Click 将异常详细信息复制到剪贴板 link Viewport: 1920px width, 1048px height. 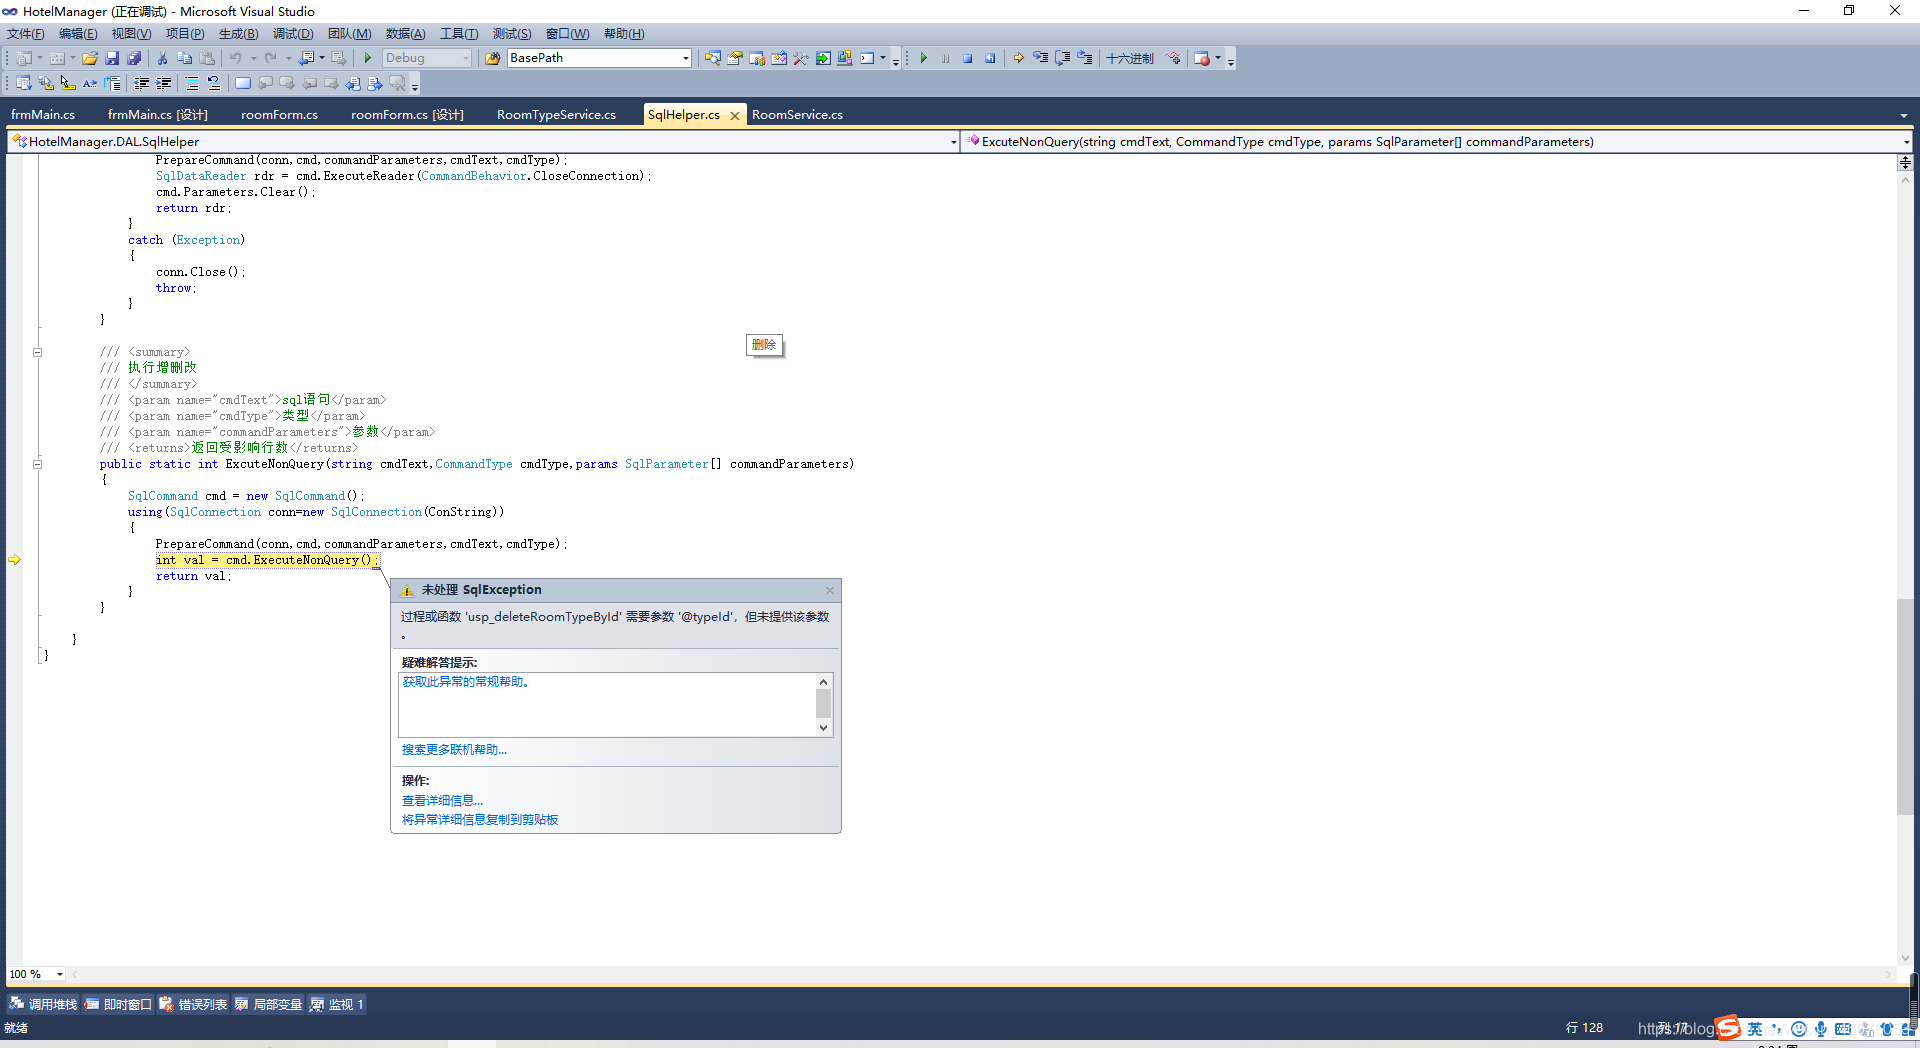point(480,820)
